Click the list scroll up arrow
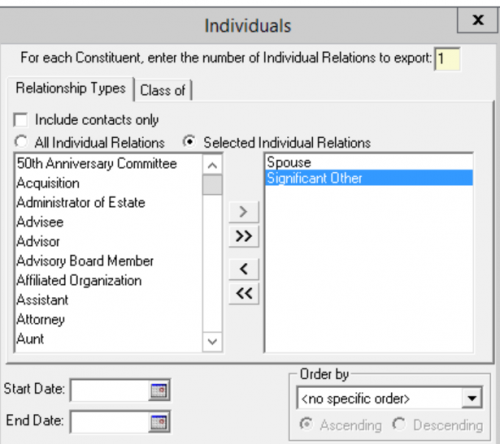Viewport: 500px width, 444px height. (212, 165)
